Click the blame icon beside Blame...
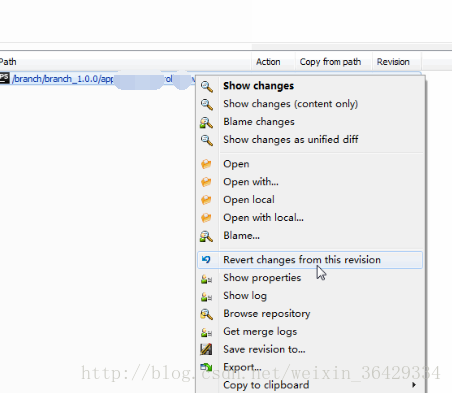Screen dimensions: 452x393 click(206, 236)
